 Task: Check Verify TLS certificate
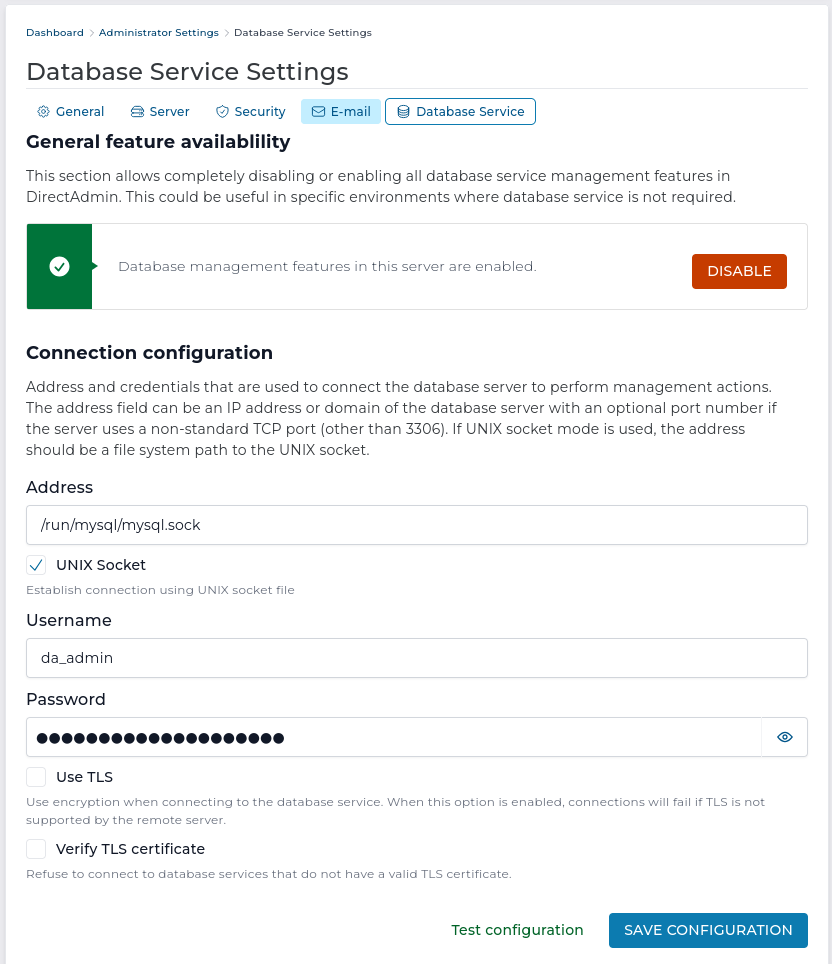click(x=36, y=848)
